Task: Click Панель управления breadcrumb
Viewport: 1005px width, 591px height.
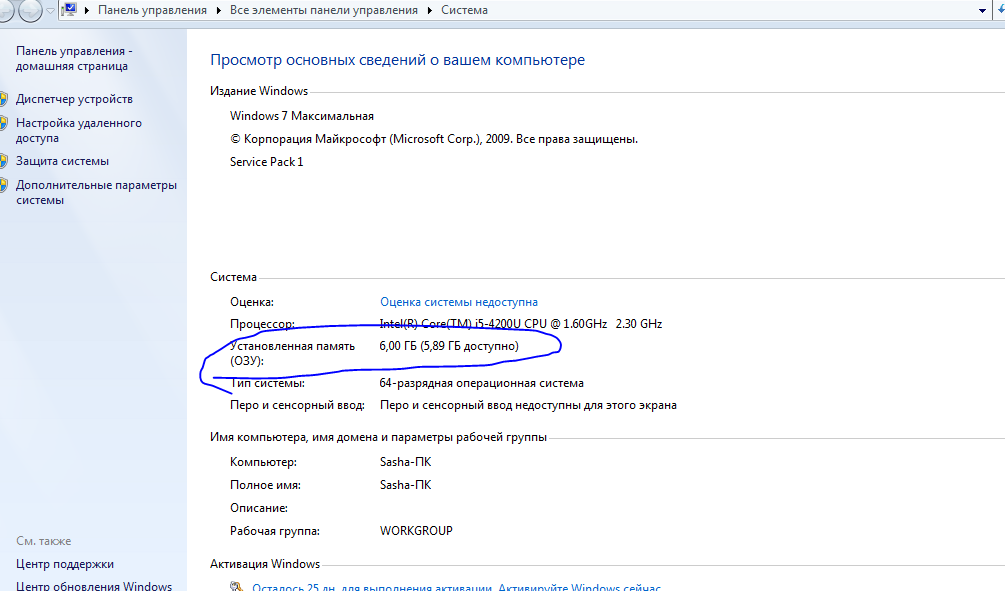Action: pyautogui.click(x=153, y=11)
